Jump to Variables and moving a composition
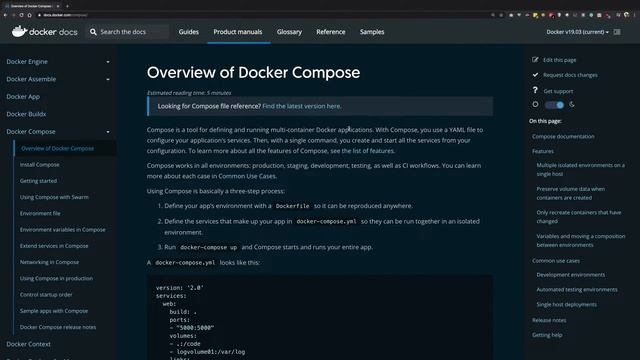 (581, 240)
